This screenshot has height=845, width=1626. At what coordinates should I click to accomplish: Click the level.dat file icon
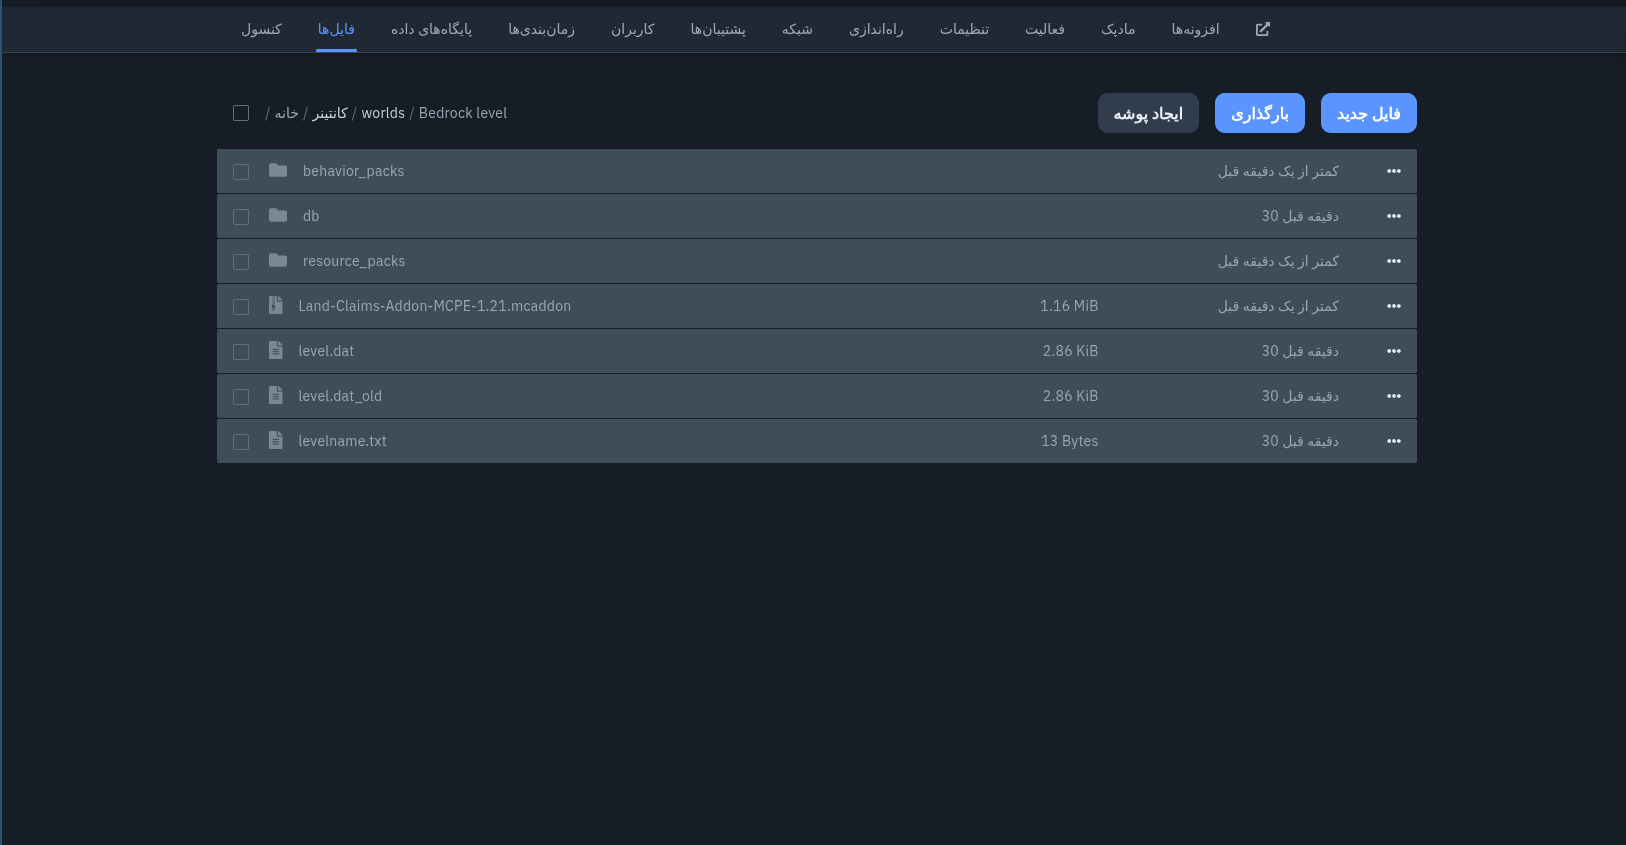[276, 351]
